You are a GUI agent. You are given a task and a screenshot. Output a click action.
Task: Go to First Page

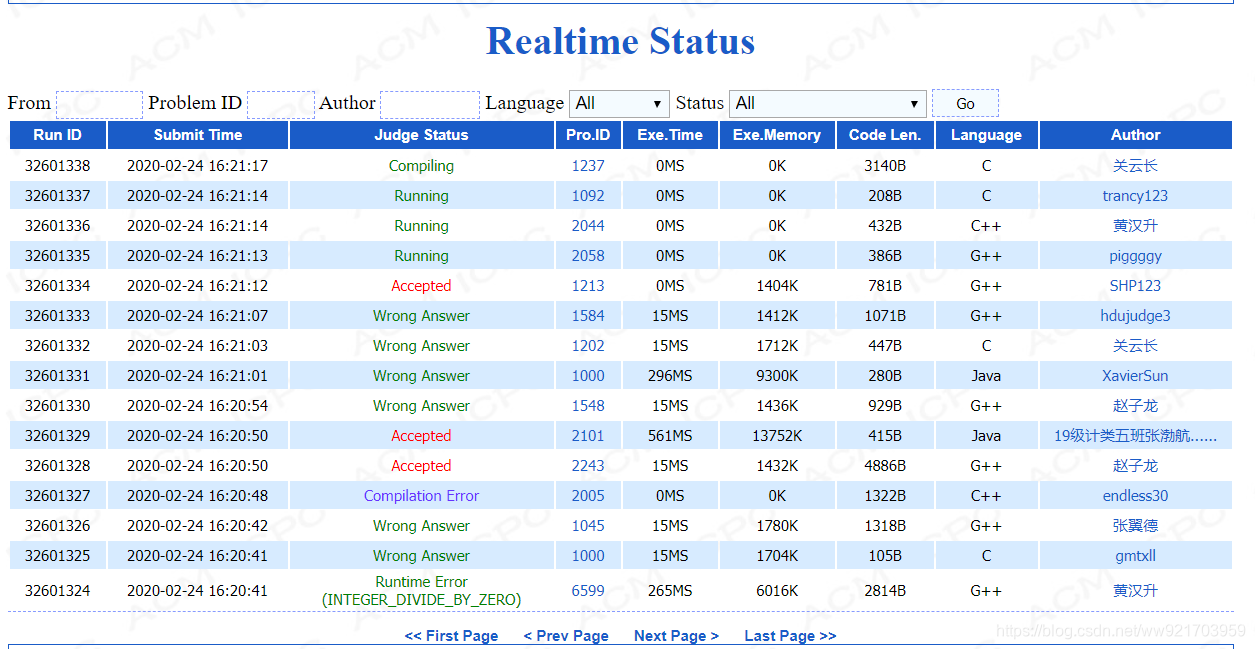(451, 636)
